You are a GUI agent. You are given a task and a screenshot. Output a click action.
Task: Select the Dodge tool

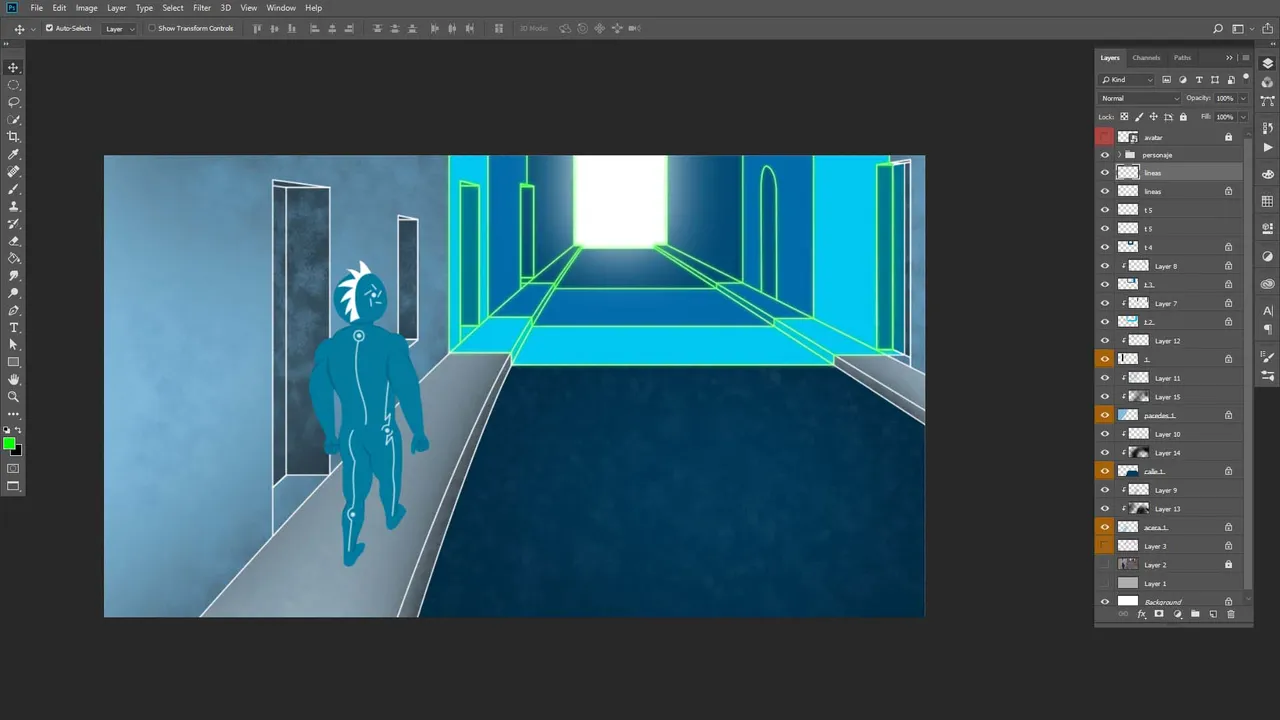click(x=13, y=293)
